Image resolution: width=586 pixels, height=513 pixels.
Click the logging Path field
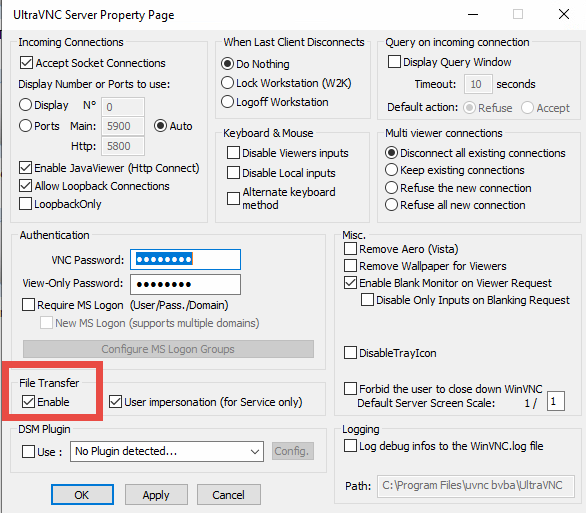pos(476,486)
